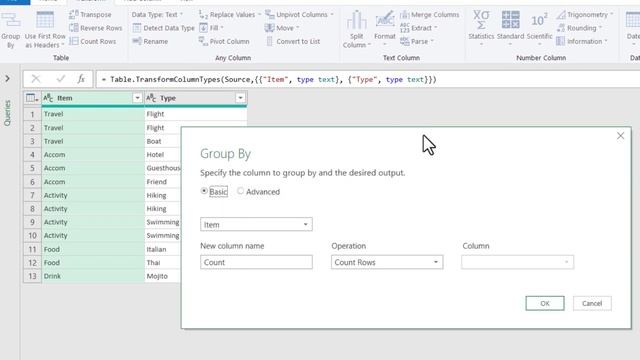Open the Data Type: Text dropdown

coord(157,15)
